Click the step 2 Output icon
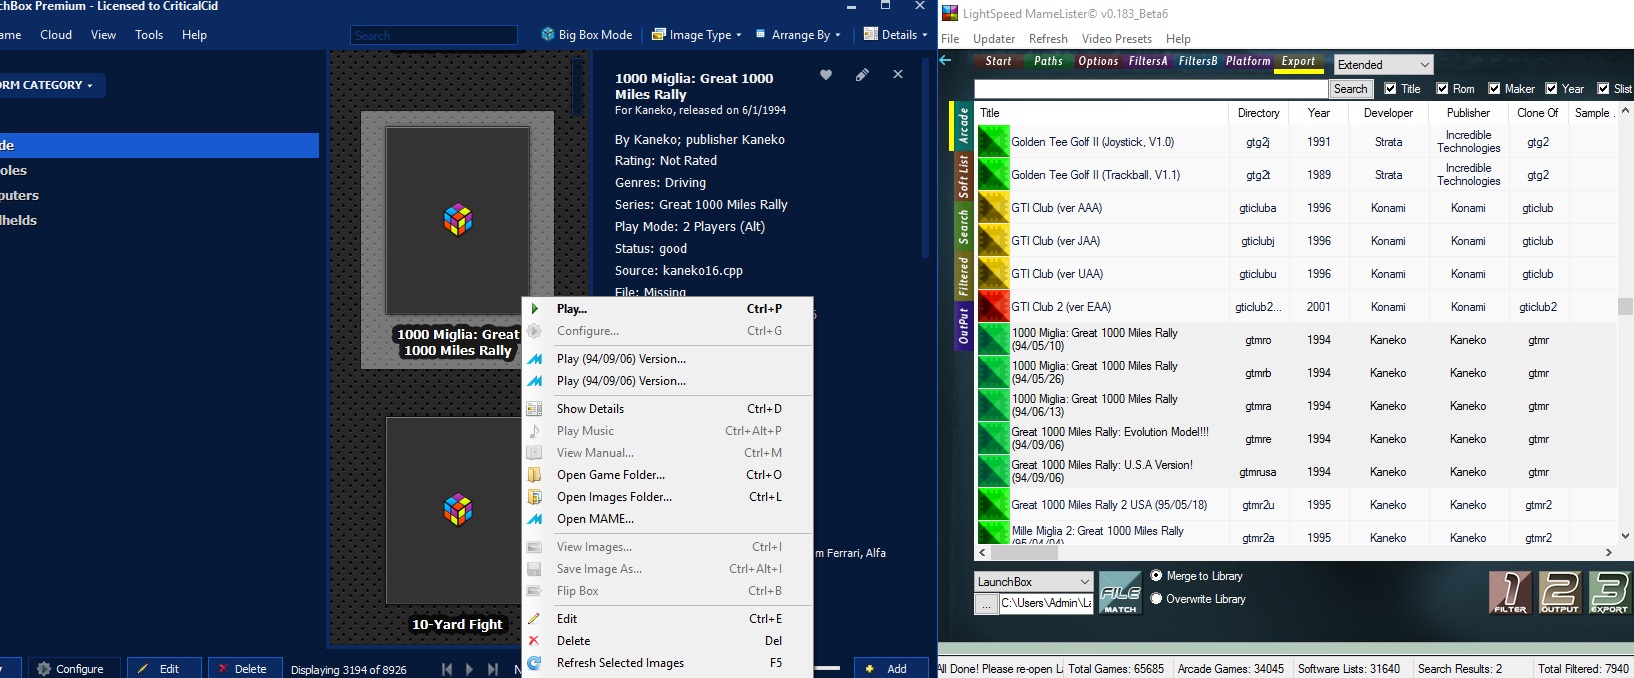Image resolution: width=1634 pixels, height=678 pixels. pos(1559,592)
